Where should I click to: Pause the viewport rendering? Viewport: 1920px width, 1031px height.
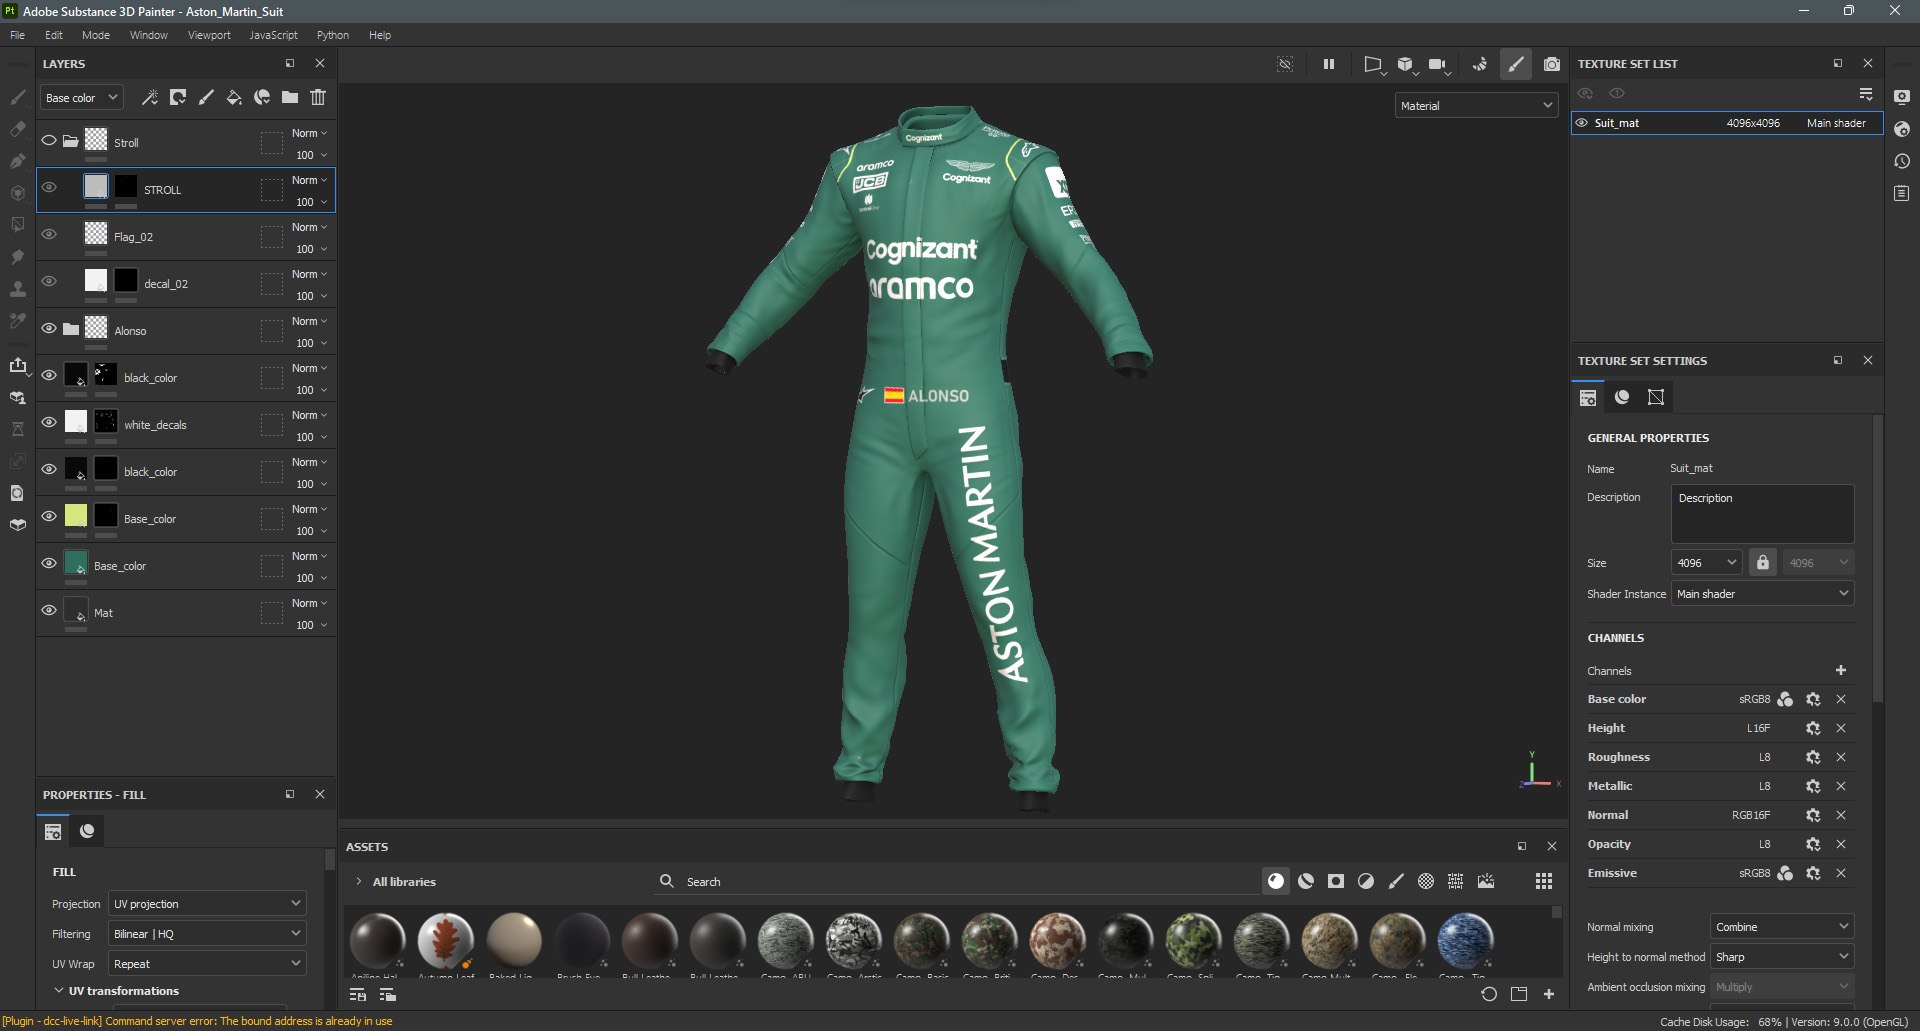(1329, 64)
